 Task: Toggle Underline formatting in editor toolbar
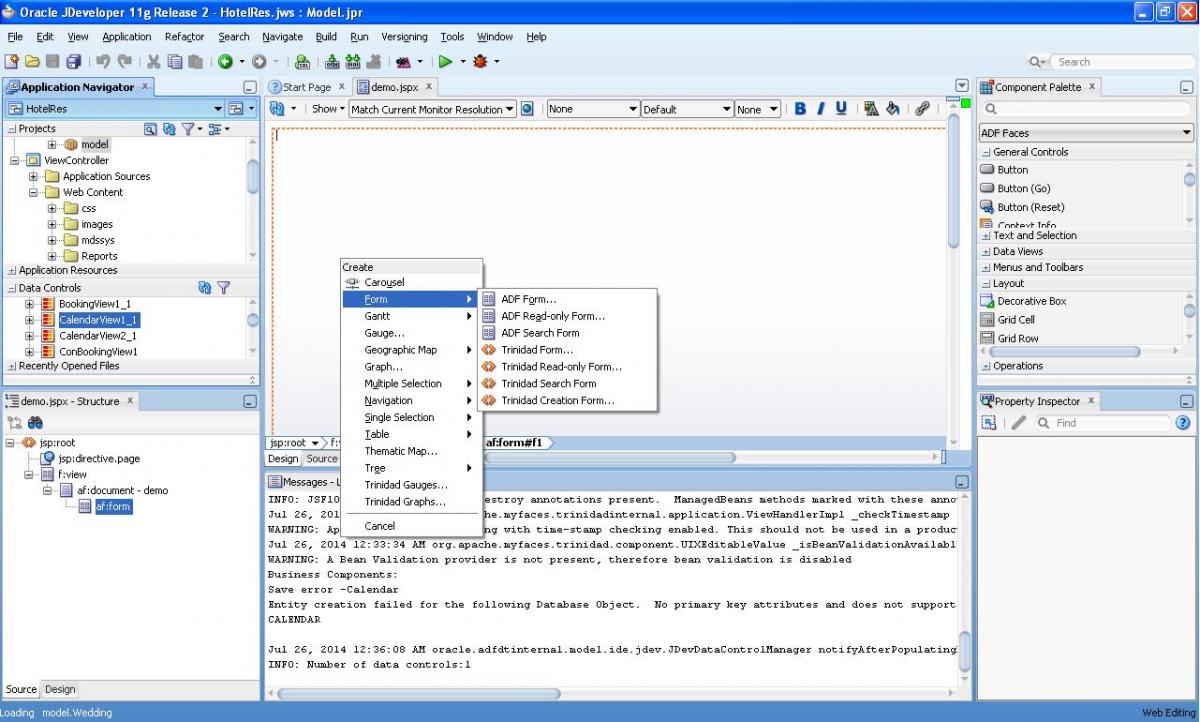pos(841,109)
